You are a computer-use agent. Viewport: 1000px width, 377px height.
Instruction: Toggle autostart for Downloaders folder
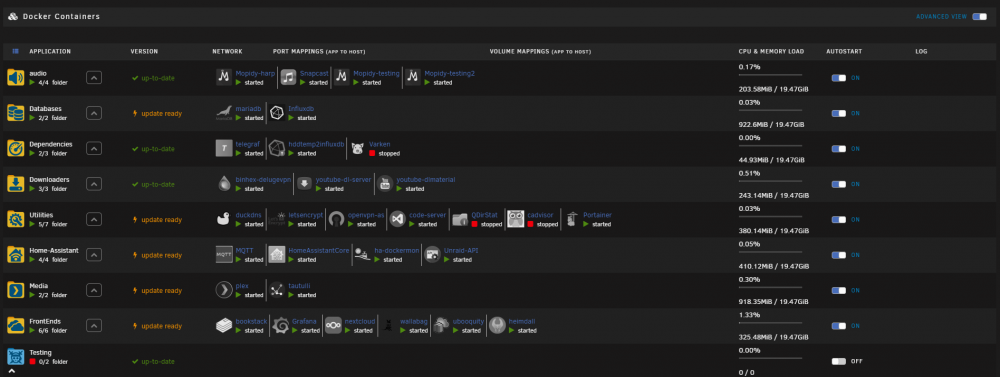click(839, 184)
